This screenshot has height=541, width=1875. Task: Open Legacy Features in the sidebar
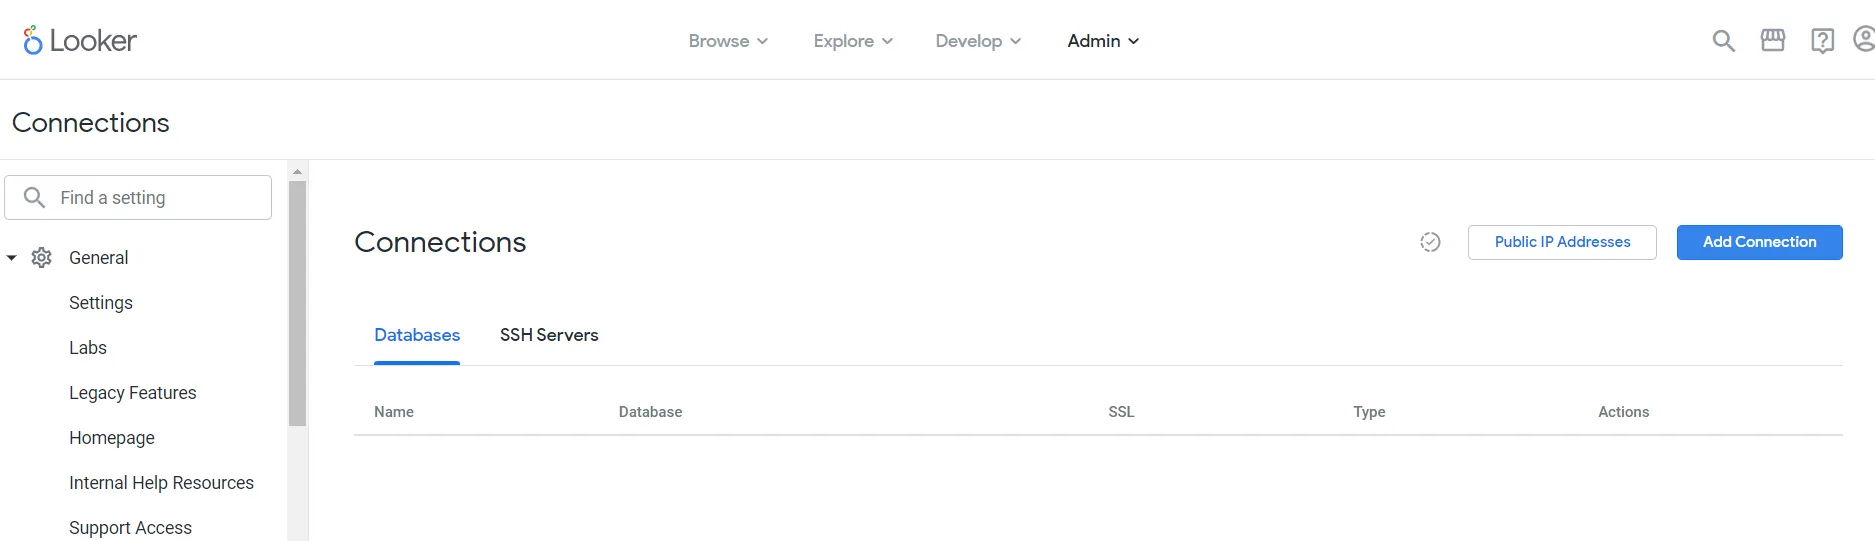(x=133, y=393)
